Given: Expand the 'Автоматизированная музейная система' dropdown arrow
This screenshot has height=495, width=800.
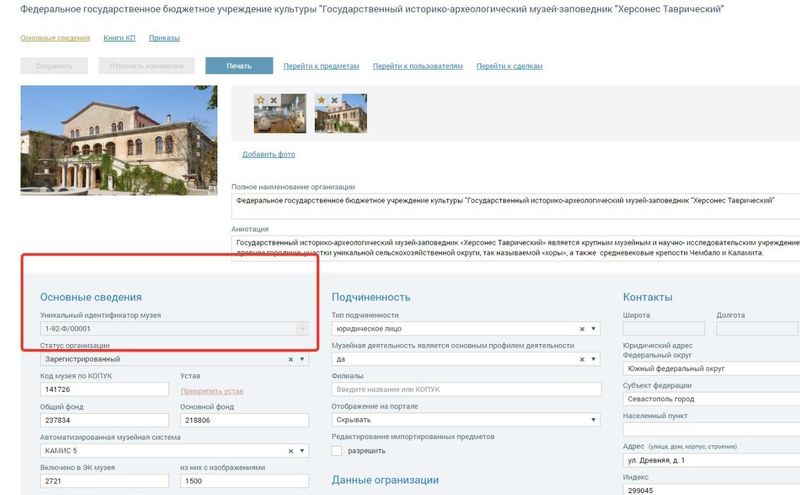Looking at the screenshot, I should click(x=304, y=451).
